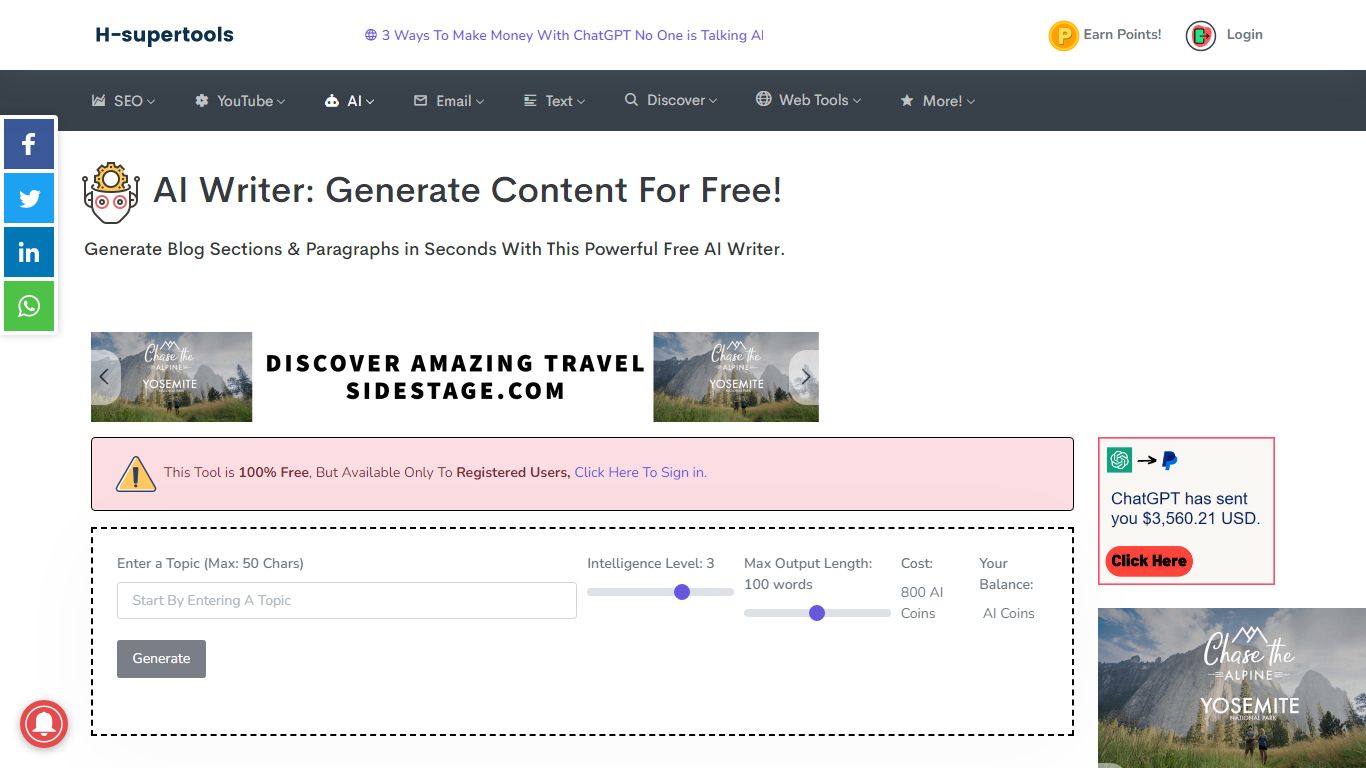Follow the Click Here To Sign in link
The height and width of the screenshot is (768, 1366).
[640, 472]
